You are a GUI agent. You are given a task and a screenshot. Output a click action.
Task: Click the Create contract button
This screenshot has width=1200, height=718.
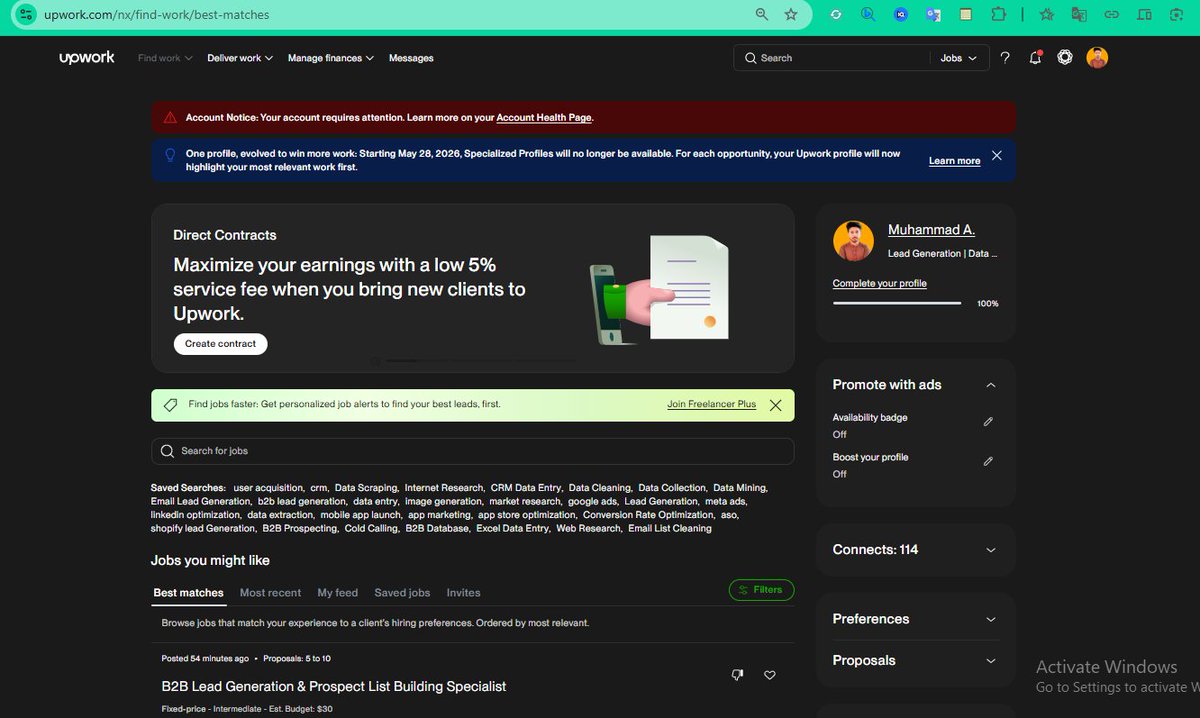(220, 344)
